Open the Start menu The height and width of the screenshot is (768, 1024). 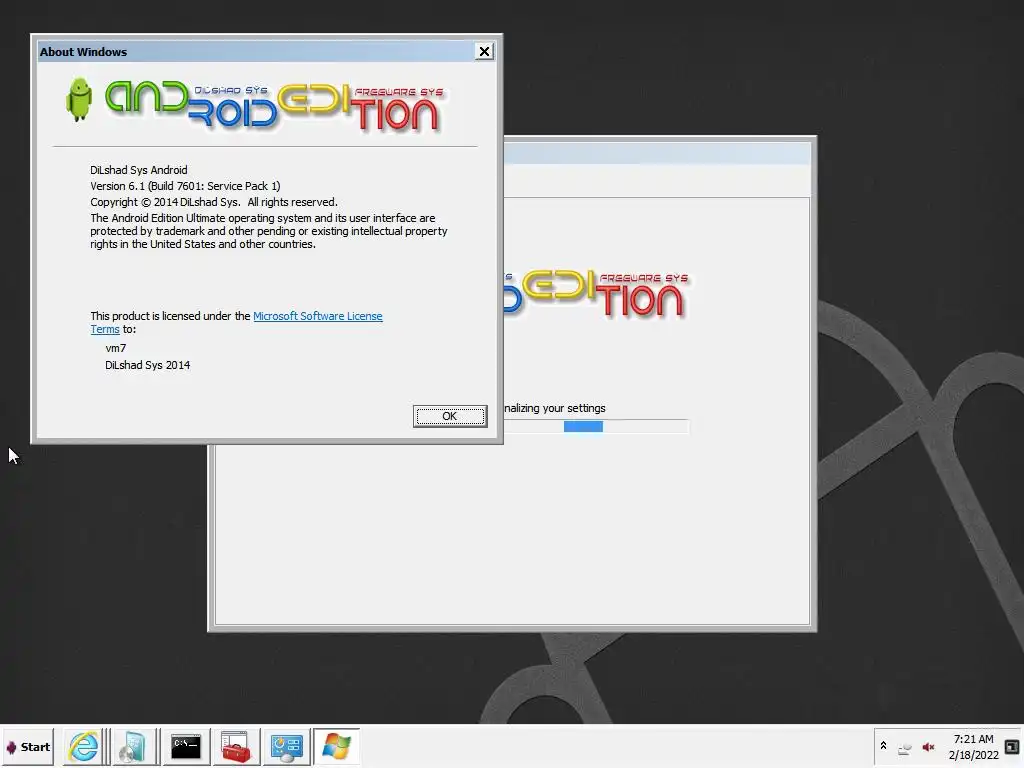pyautogui.click(x=27, y=746)
